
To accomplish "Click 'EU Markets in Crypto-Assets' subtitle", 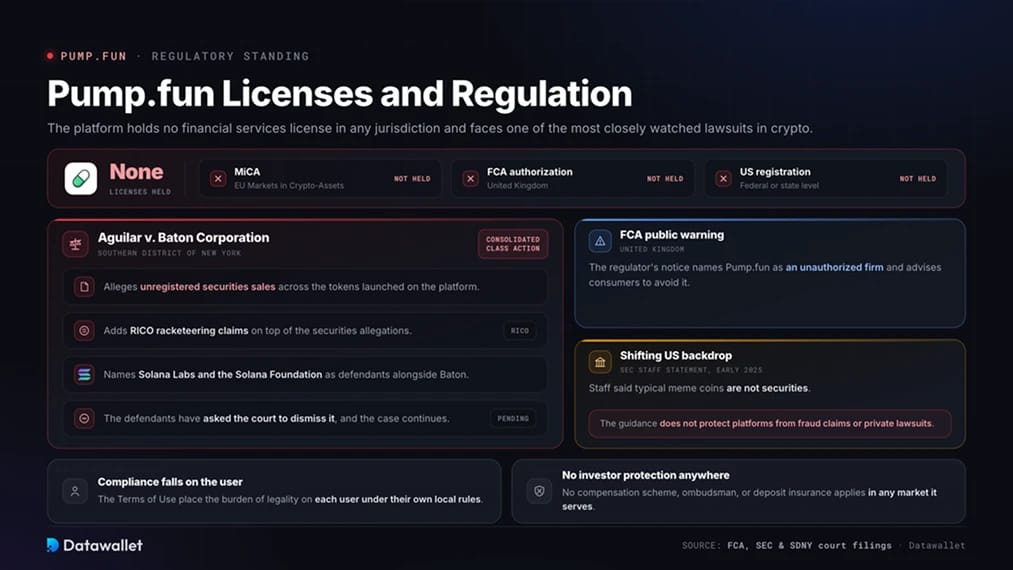I will 289,185.
